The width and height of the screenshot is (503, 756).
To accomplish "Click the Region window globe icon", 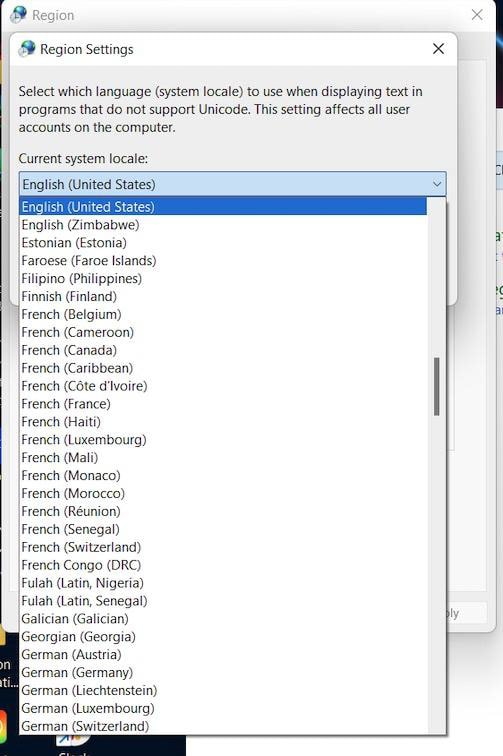I will (x=18, y=15).
